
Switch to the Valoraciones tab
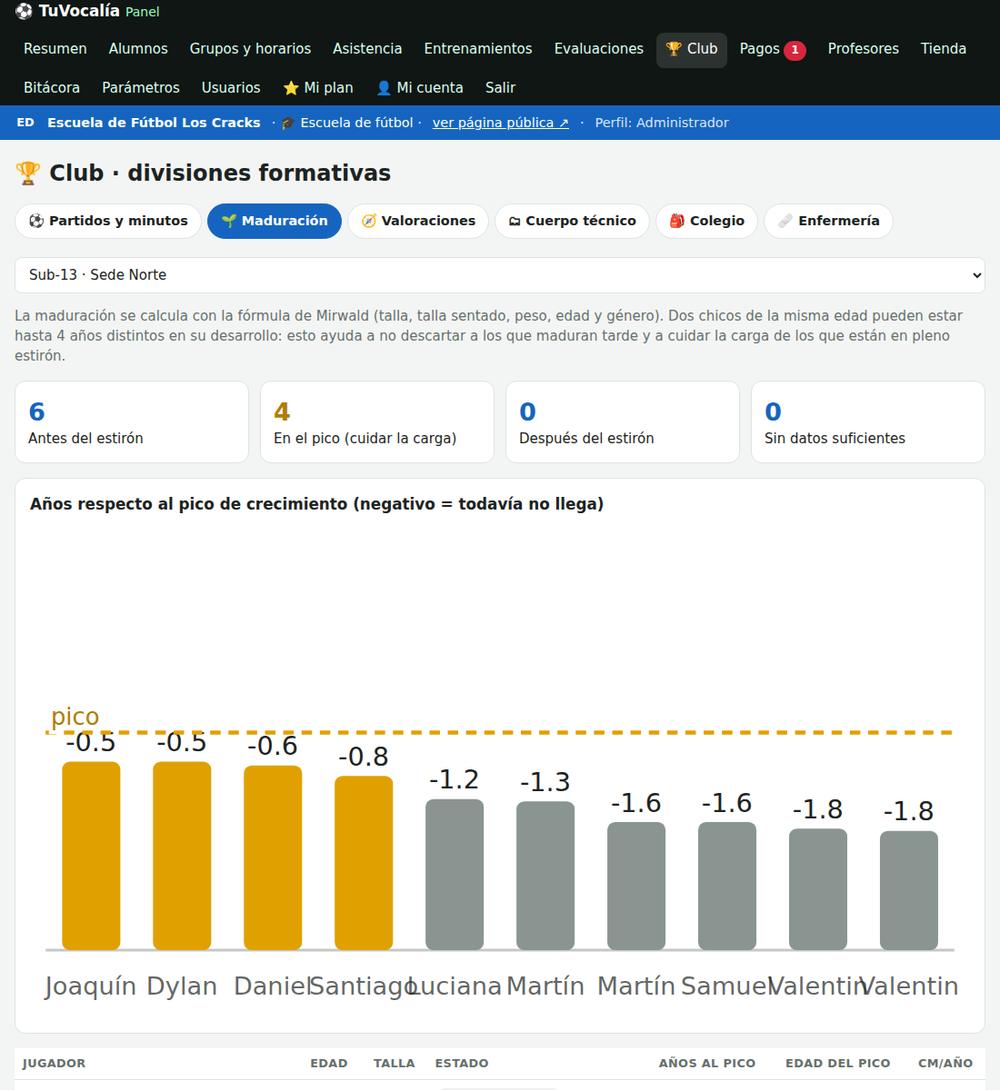point(418,221)
